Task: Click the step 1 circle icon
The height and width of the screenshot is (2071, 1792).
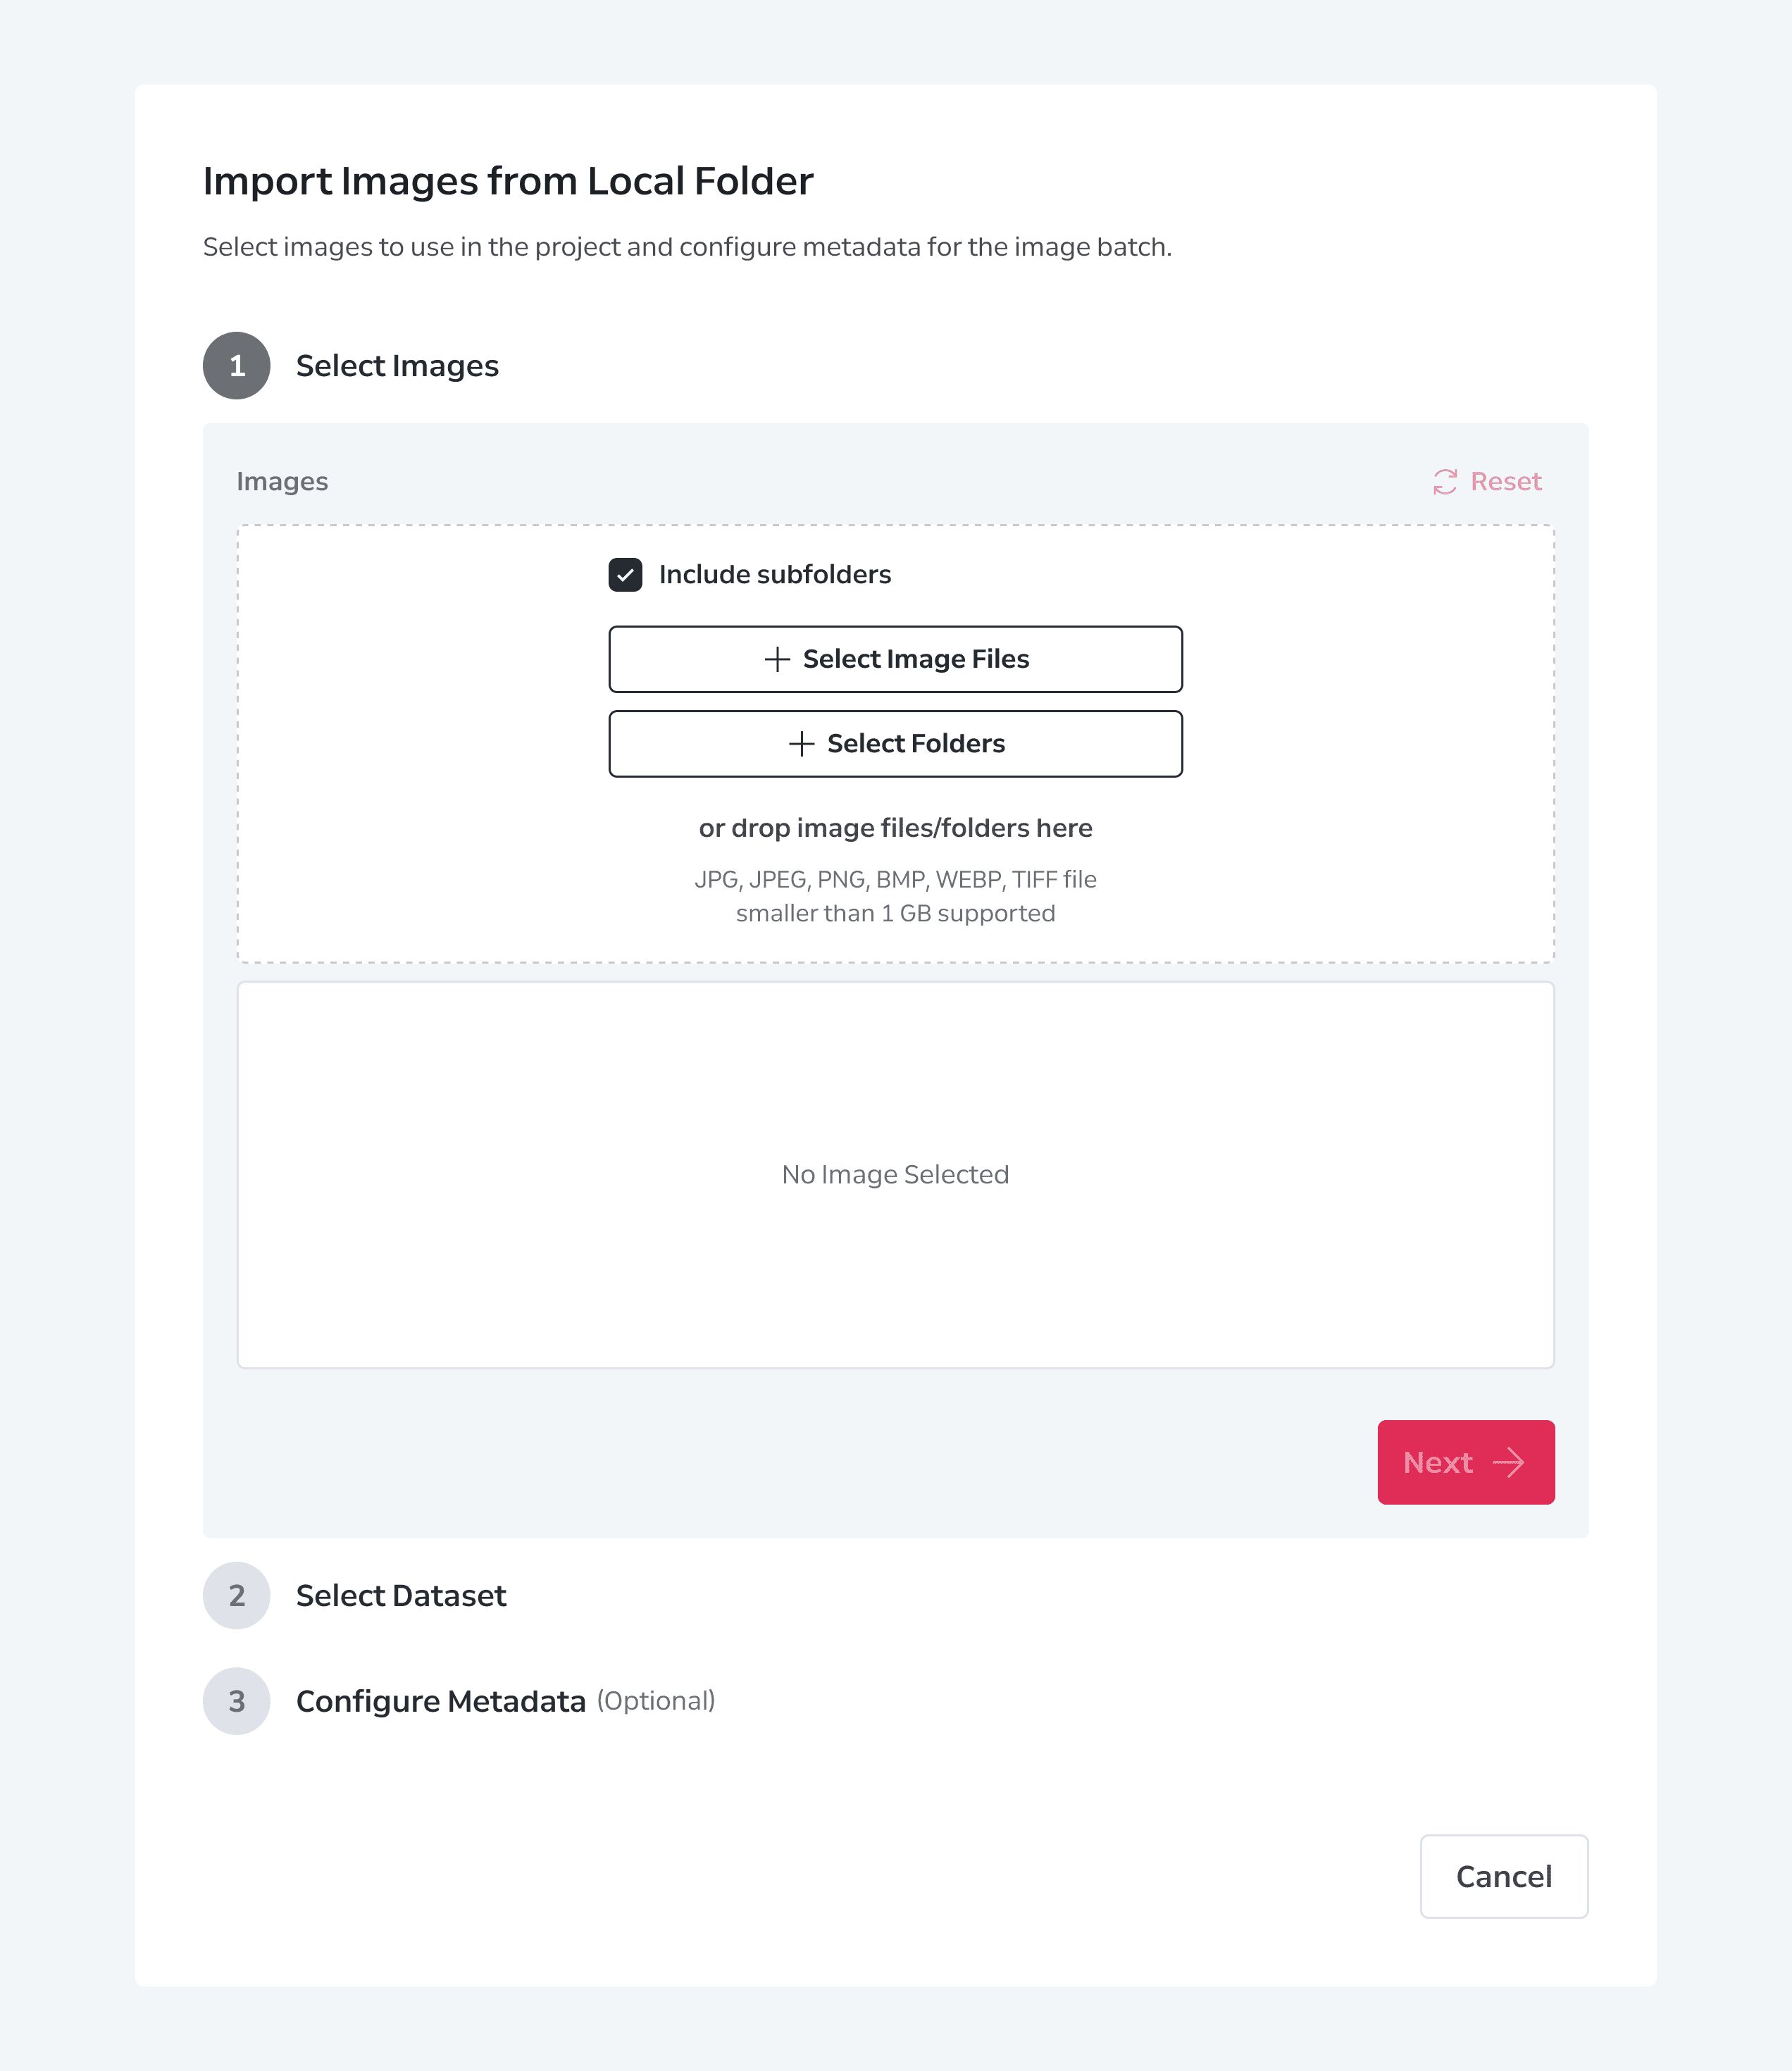Action: [237, 366]
